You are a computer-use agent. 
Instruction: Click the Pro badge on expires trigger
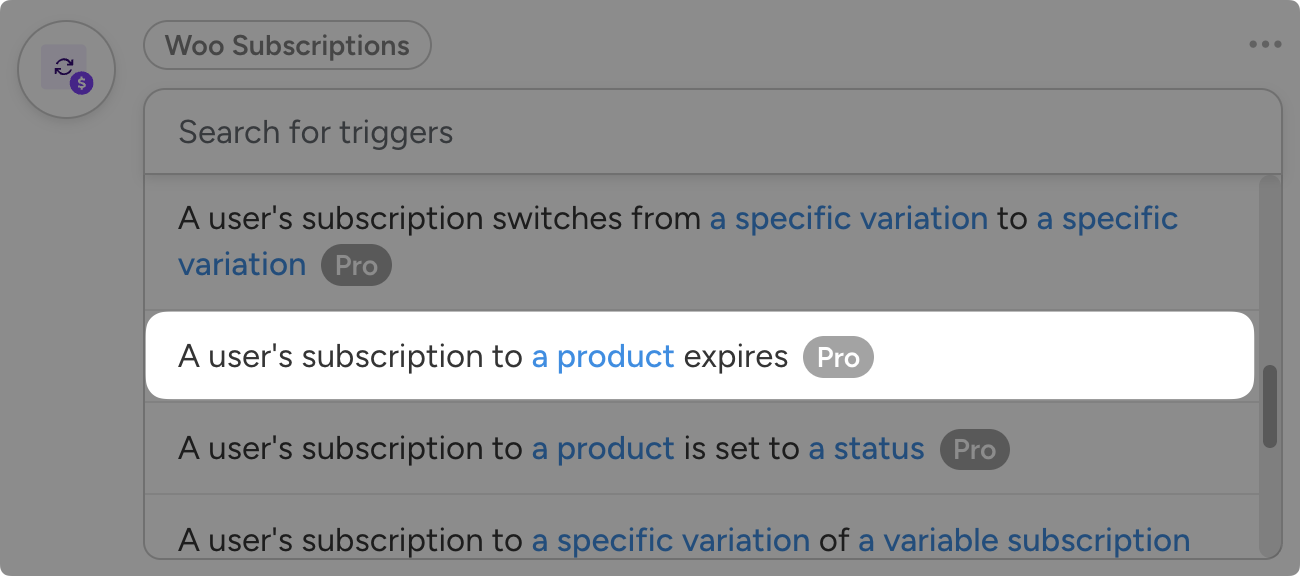pyautogui.click(x=838, y=358)
